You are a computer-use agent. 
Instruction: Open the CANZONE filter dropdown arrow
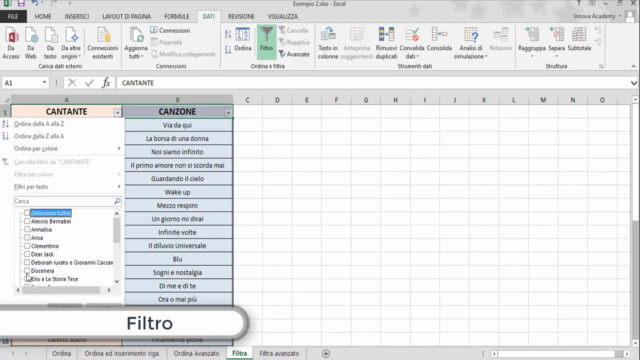(228, 112)
